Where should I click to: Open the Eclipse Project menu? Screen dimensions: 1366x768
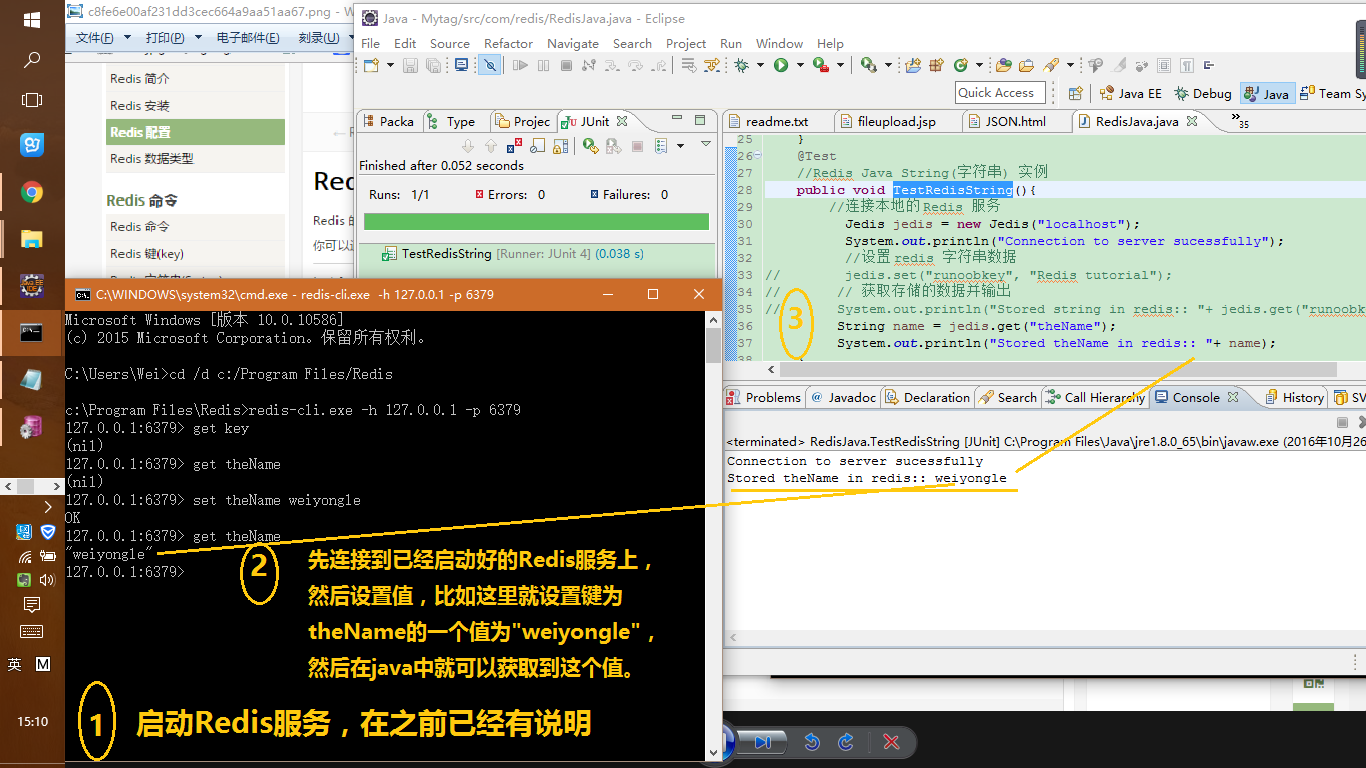[686, 43]
